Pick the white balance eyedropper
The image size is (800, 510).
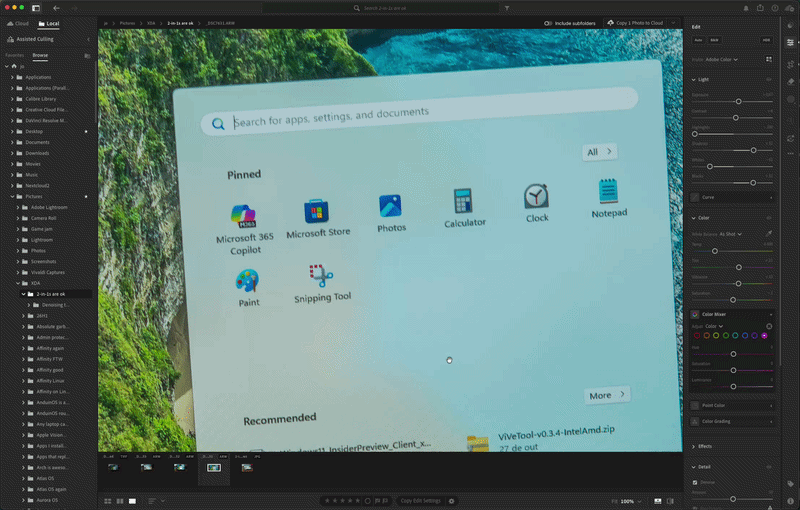point(768,234)
